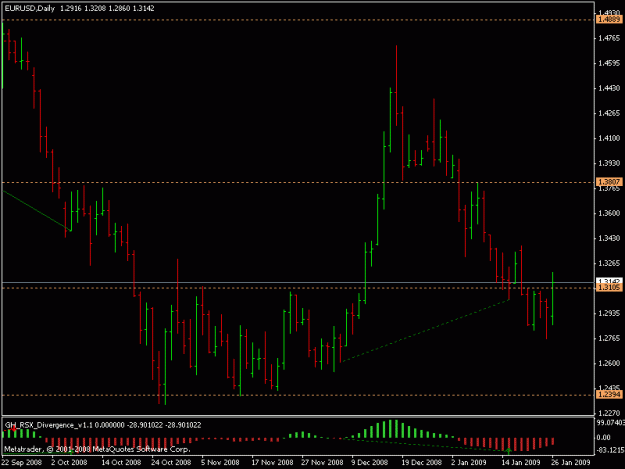Viewport: 625px width, 469px height.
Task: Click the green up arrow near 14 Jan 2009
Action: (509, 451)
